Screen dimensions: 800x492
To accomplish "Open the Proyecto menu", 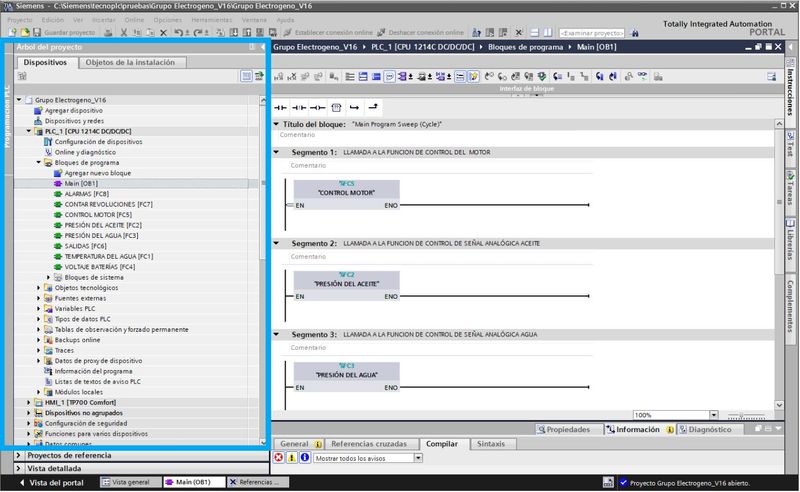I will click(20, 20).
